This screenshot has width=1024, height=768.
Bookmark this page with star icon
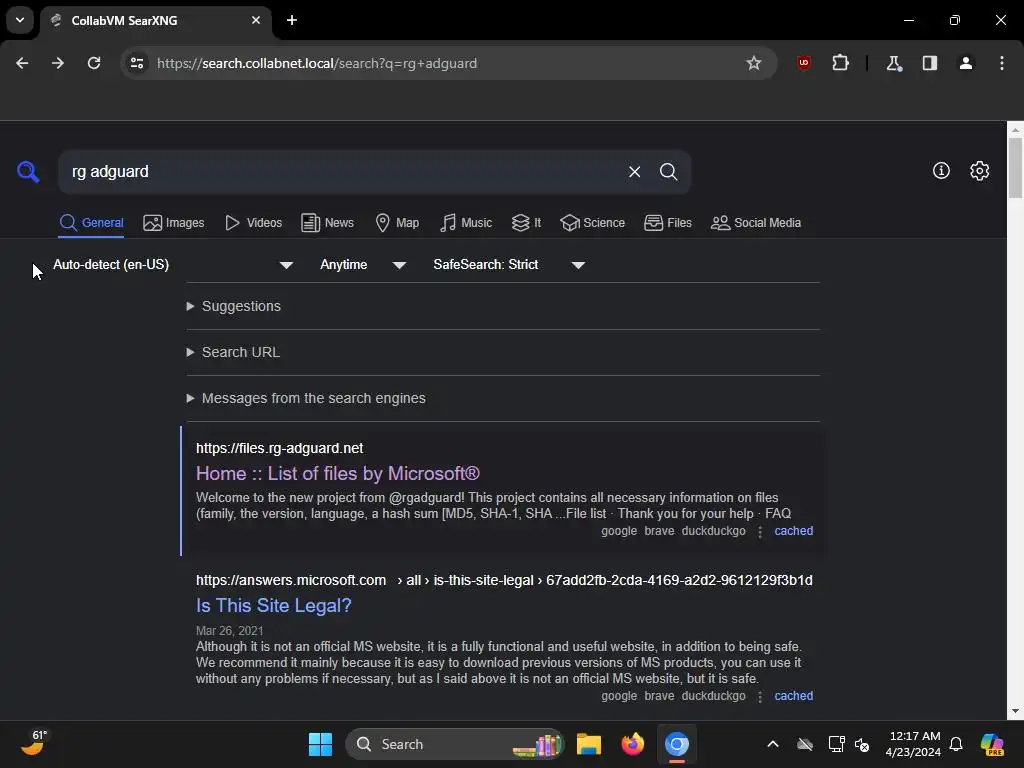[754, 63]
